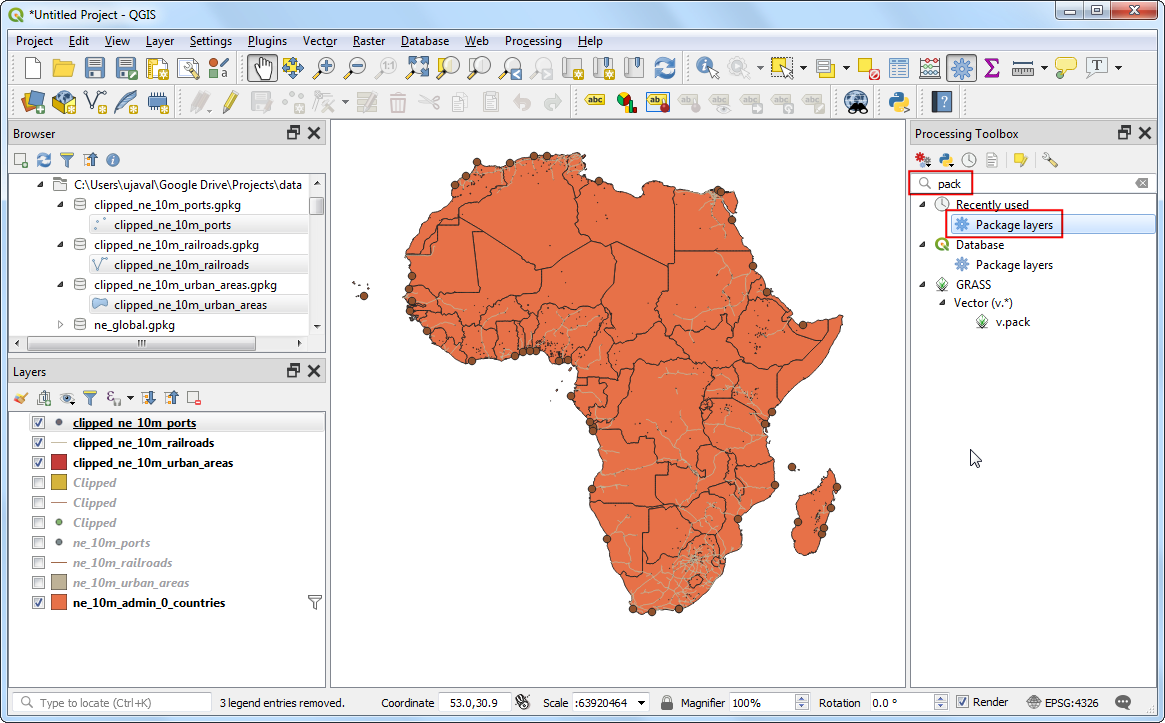Click the Save Project icon

[95, 68]
